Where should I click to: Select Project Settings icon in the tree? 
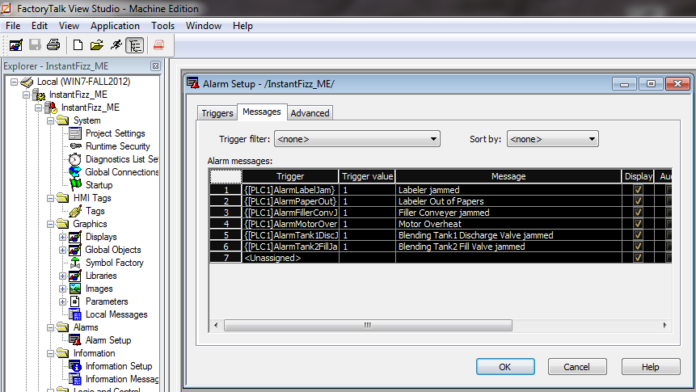(75, 133)
